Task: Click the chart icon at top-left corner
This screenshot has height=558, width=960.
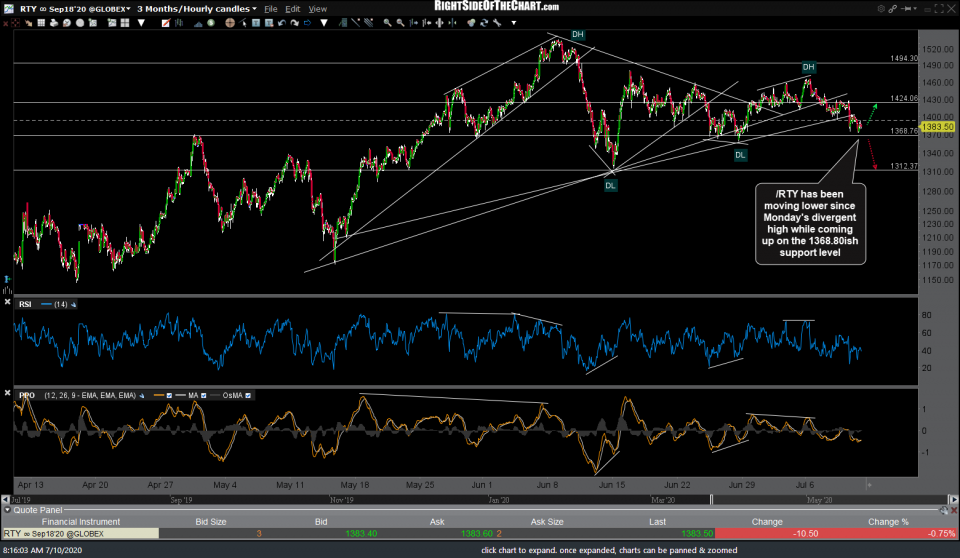Action: [9, 8]
